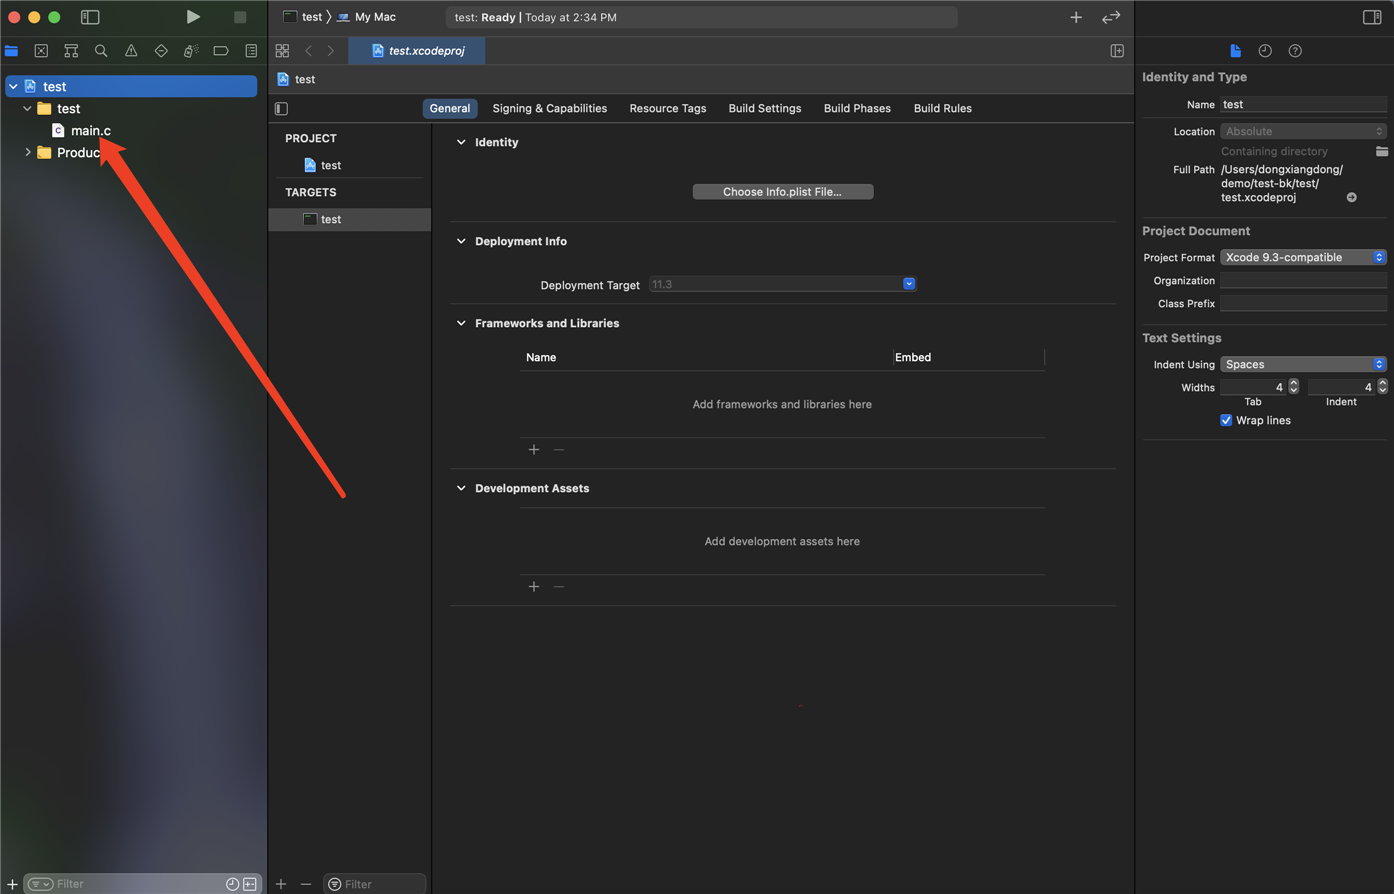1394x894 pixels.
Task: Click the Name field in inspector
Action: 1303,105
